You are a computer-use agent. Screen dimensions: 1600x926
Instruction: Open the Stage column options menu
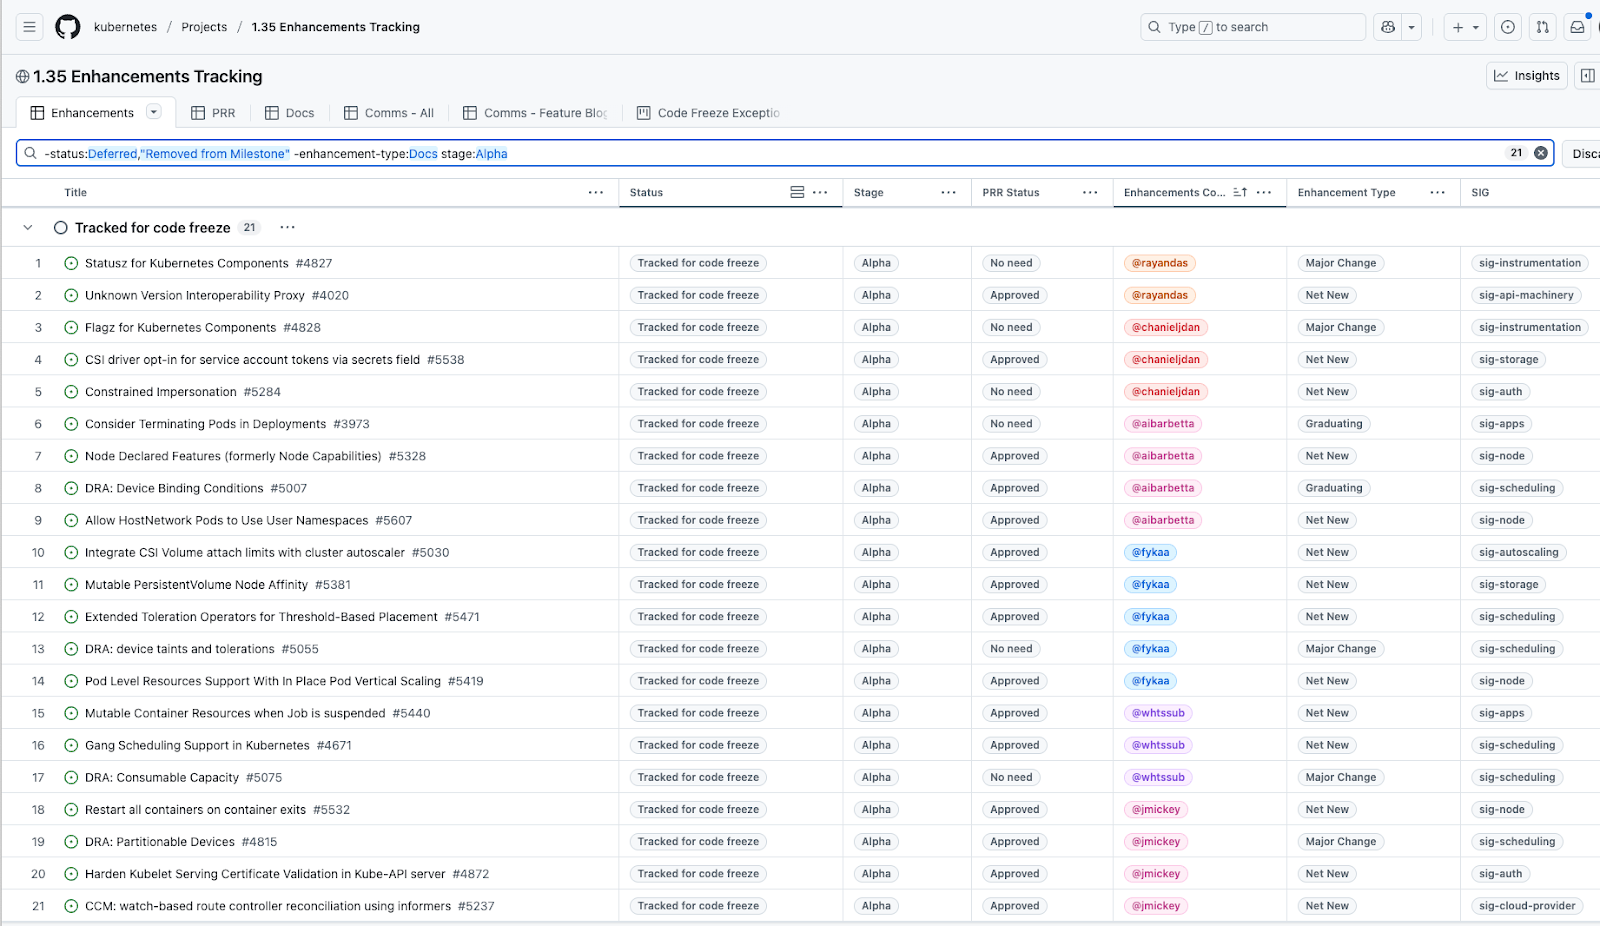click(948, 192)
